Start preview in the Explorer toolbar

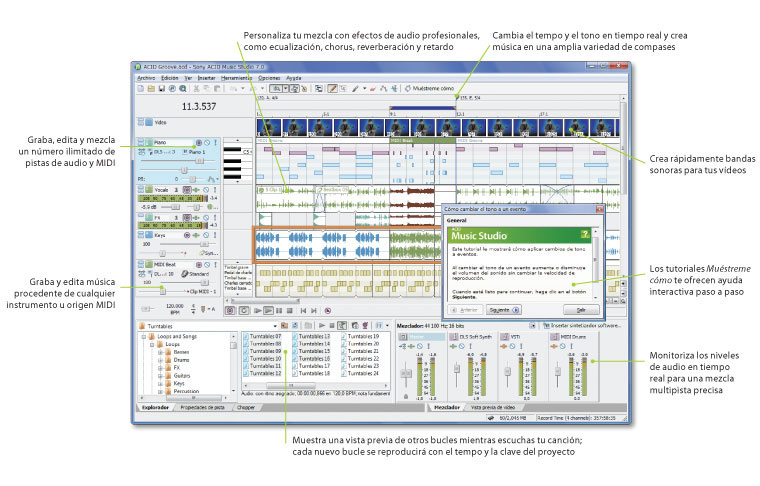click(x=321, y=326)
